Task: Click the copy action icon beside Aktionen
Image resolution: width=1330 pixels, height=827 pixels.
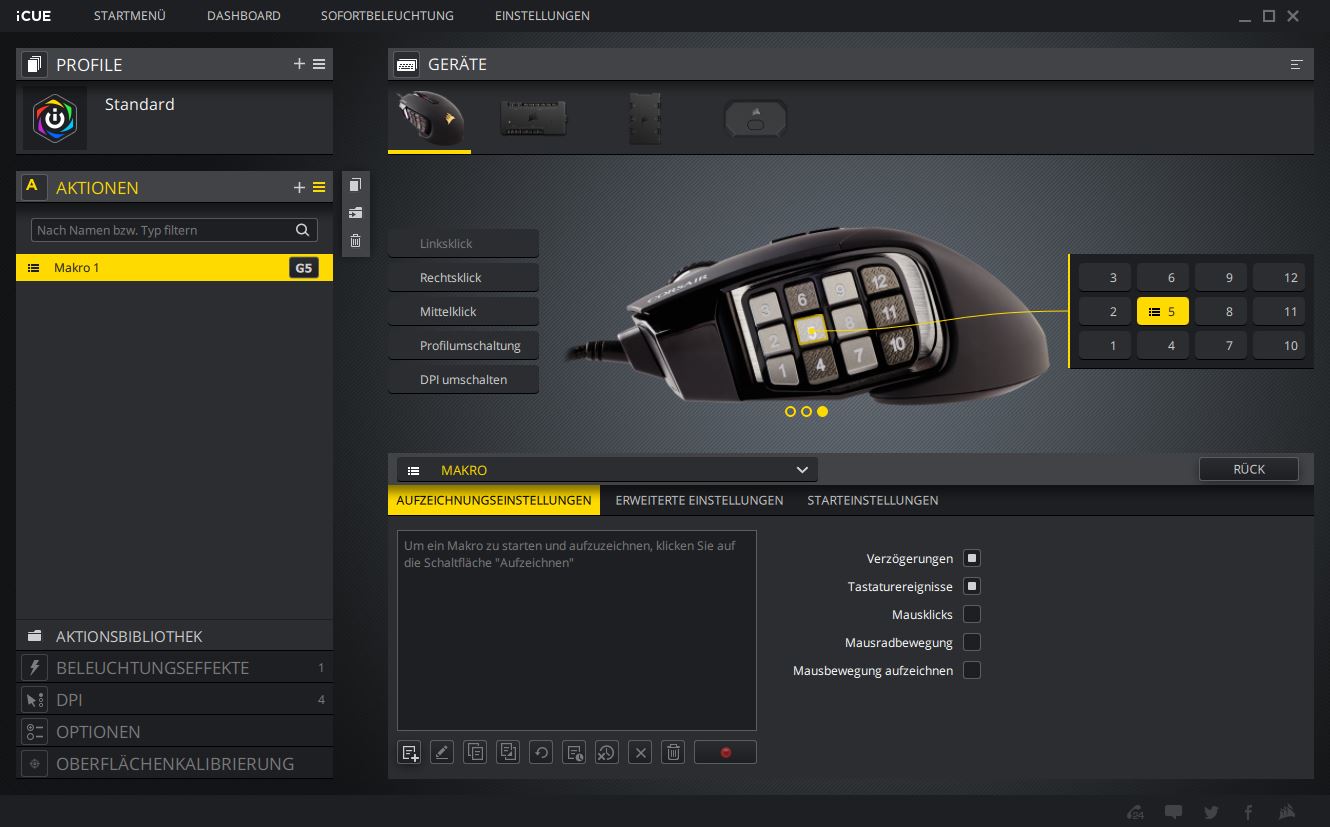Action: tap(355, 185)
